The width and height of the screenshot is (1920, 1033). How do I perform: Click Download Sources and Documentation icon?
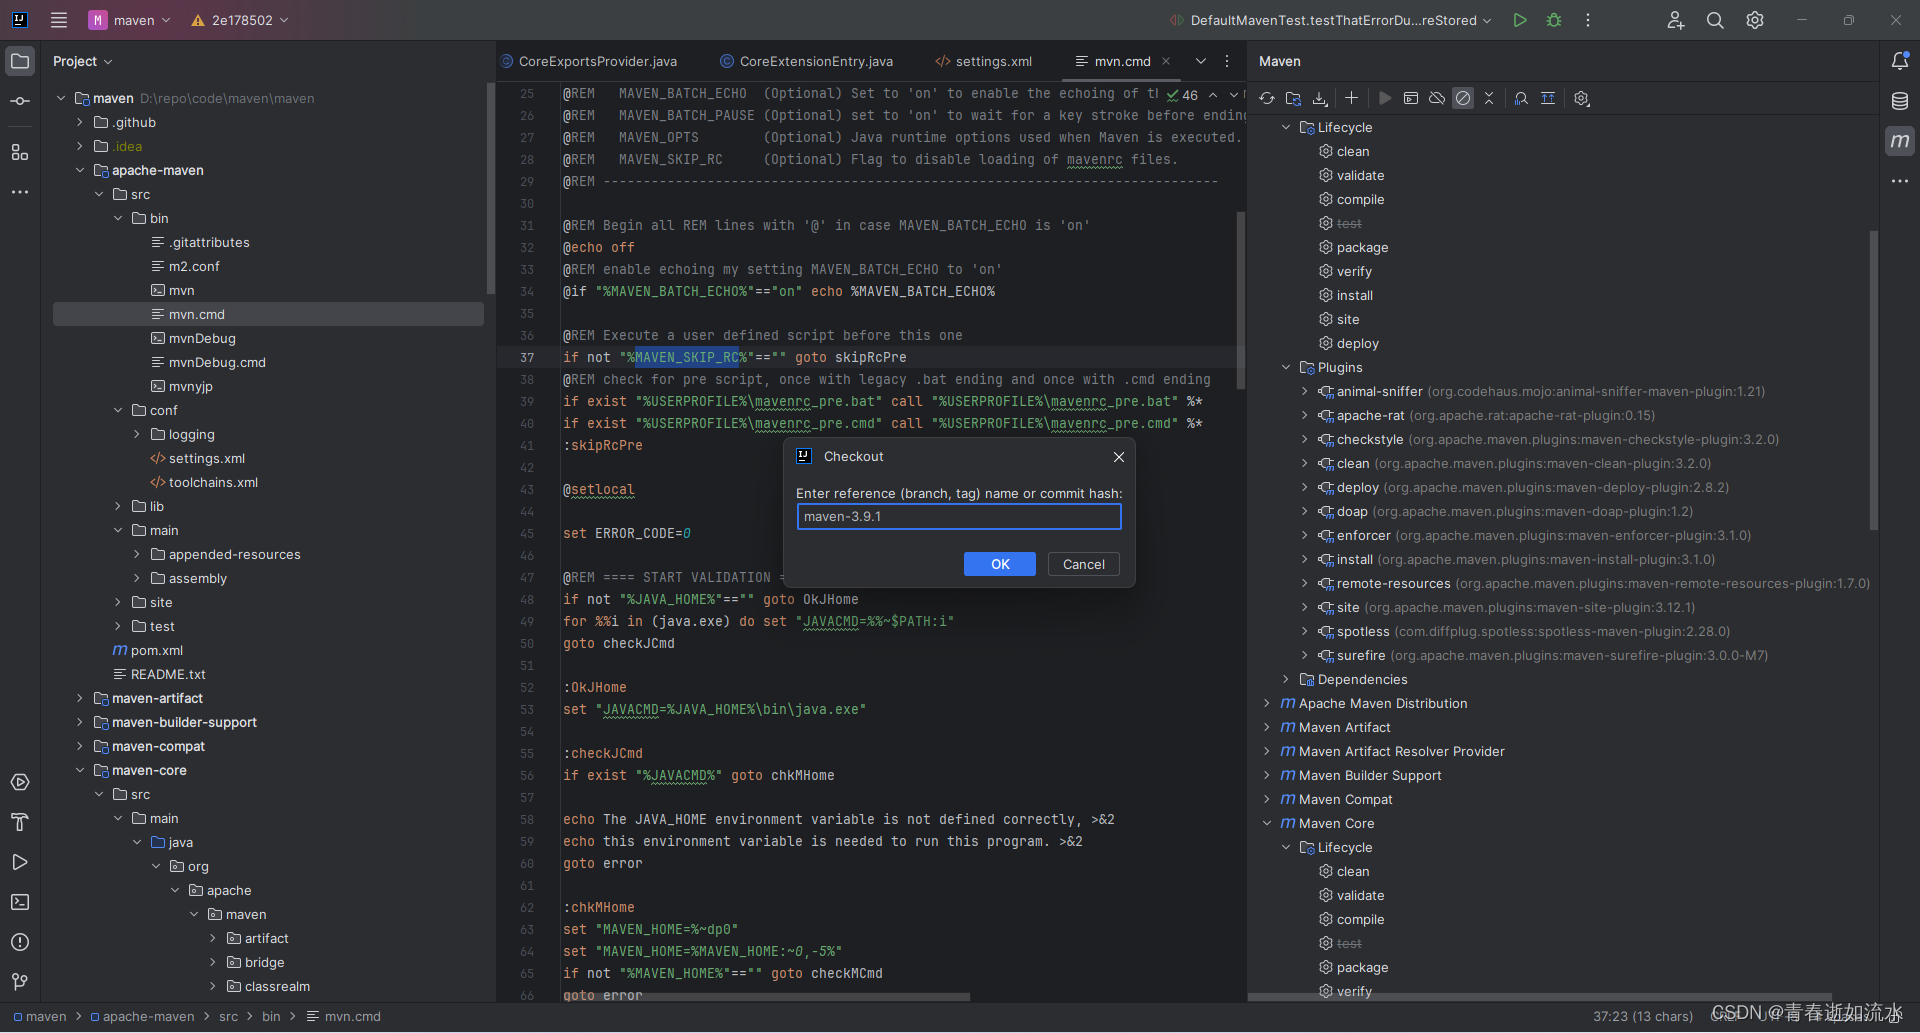click(1320, 98)
